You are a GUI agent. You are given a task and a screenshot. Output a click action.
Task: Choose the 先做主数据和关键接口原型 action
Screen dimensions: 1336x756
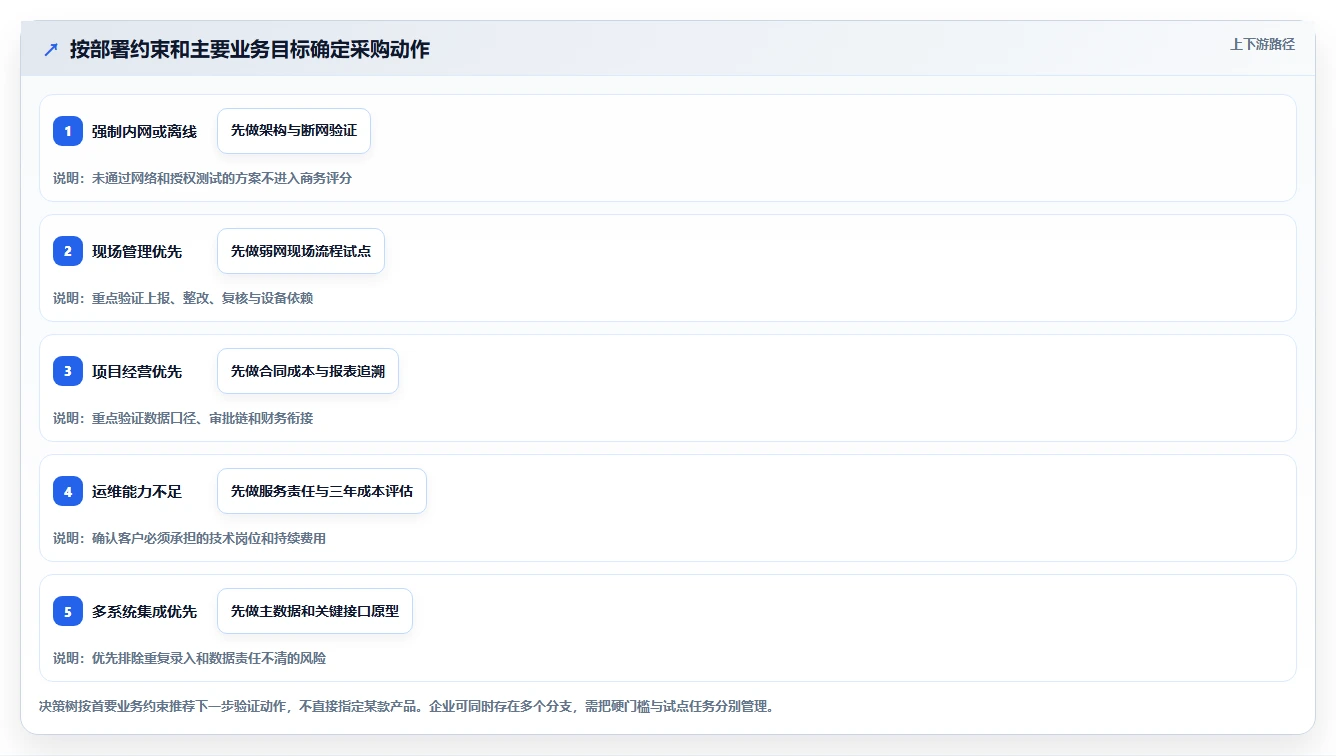[x=315, y=611]
